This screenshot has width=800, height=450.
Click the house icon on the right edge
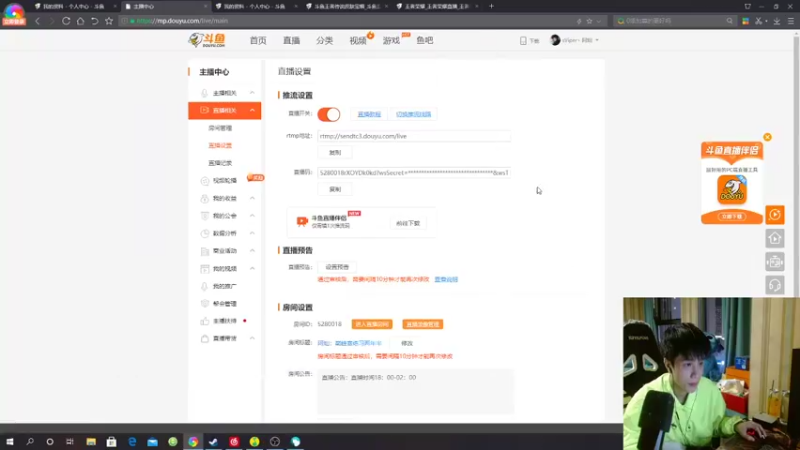coord(775,238)
